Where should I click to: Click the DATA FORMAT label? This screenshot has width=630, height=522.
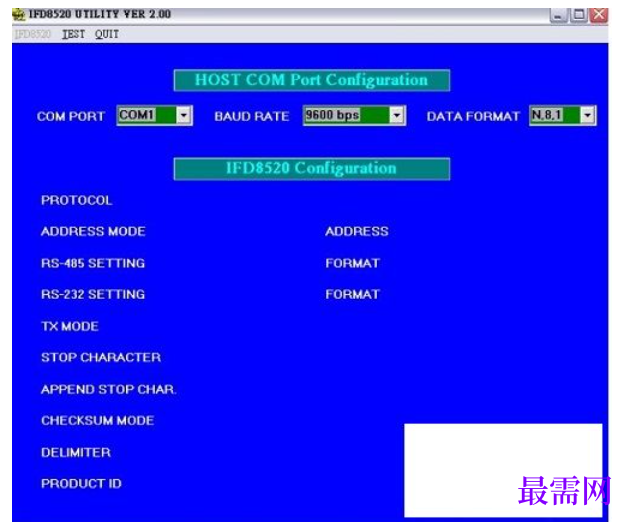click(x=473, y=117)
